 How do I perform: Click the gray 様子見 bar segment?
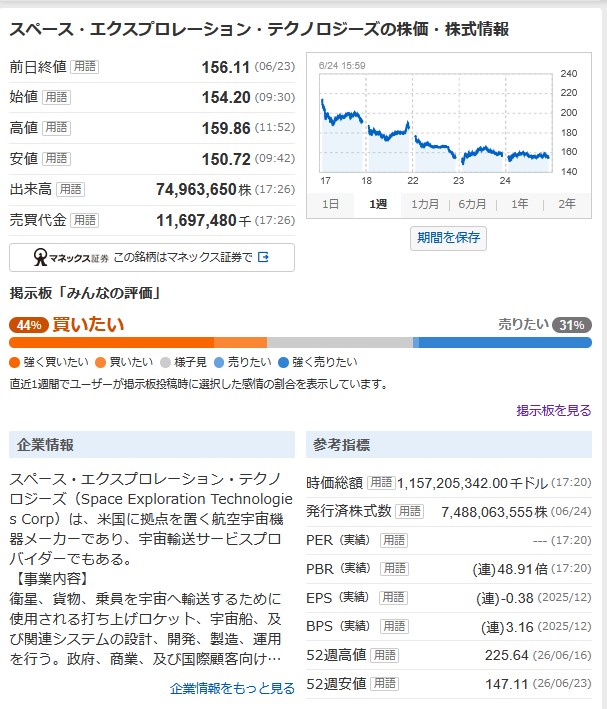click(x=340, y=343)
